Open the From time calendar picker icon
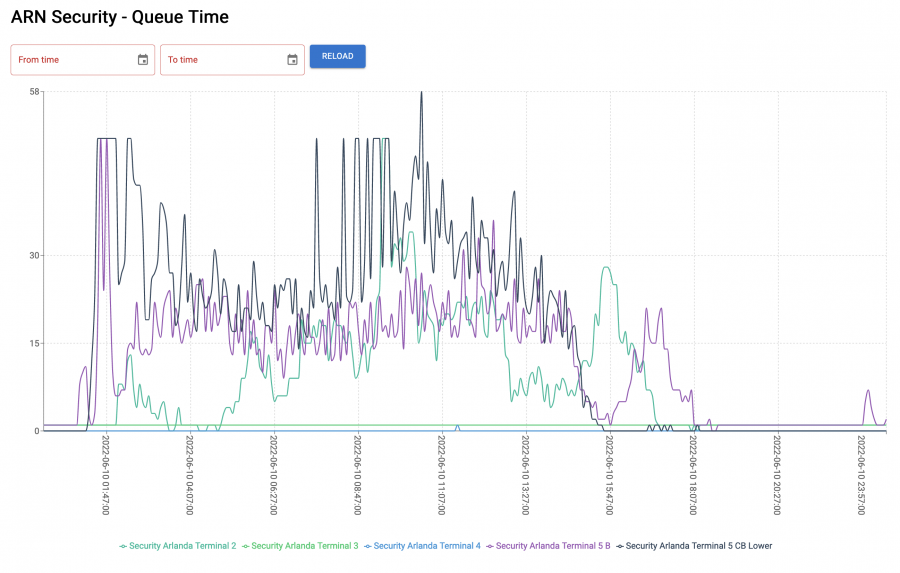900x573 pixels. coord(143,60)
